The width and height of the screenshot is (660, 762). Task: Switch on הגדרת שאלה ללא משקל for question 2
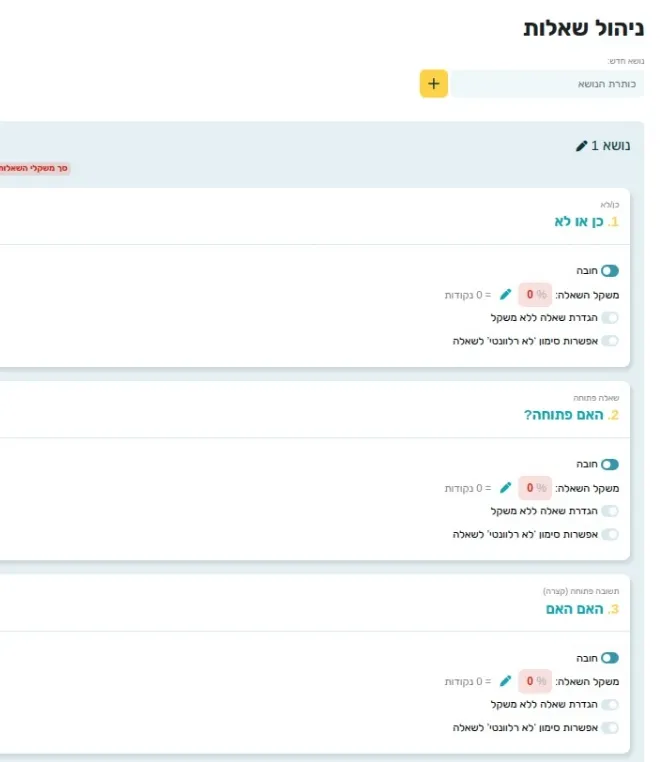click(609, 511)
